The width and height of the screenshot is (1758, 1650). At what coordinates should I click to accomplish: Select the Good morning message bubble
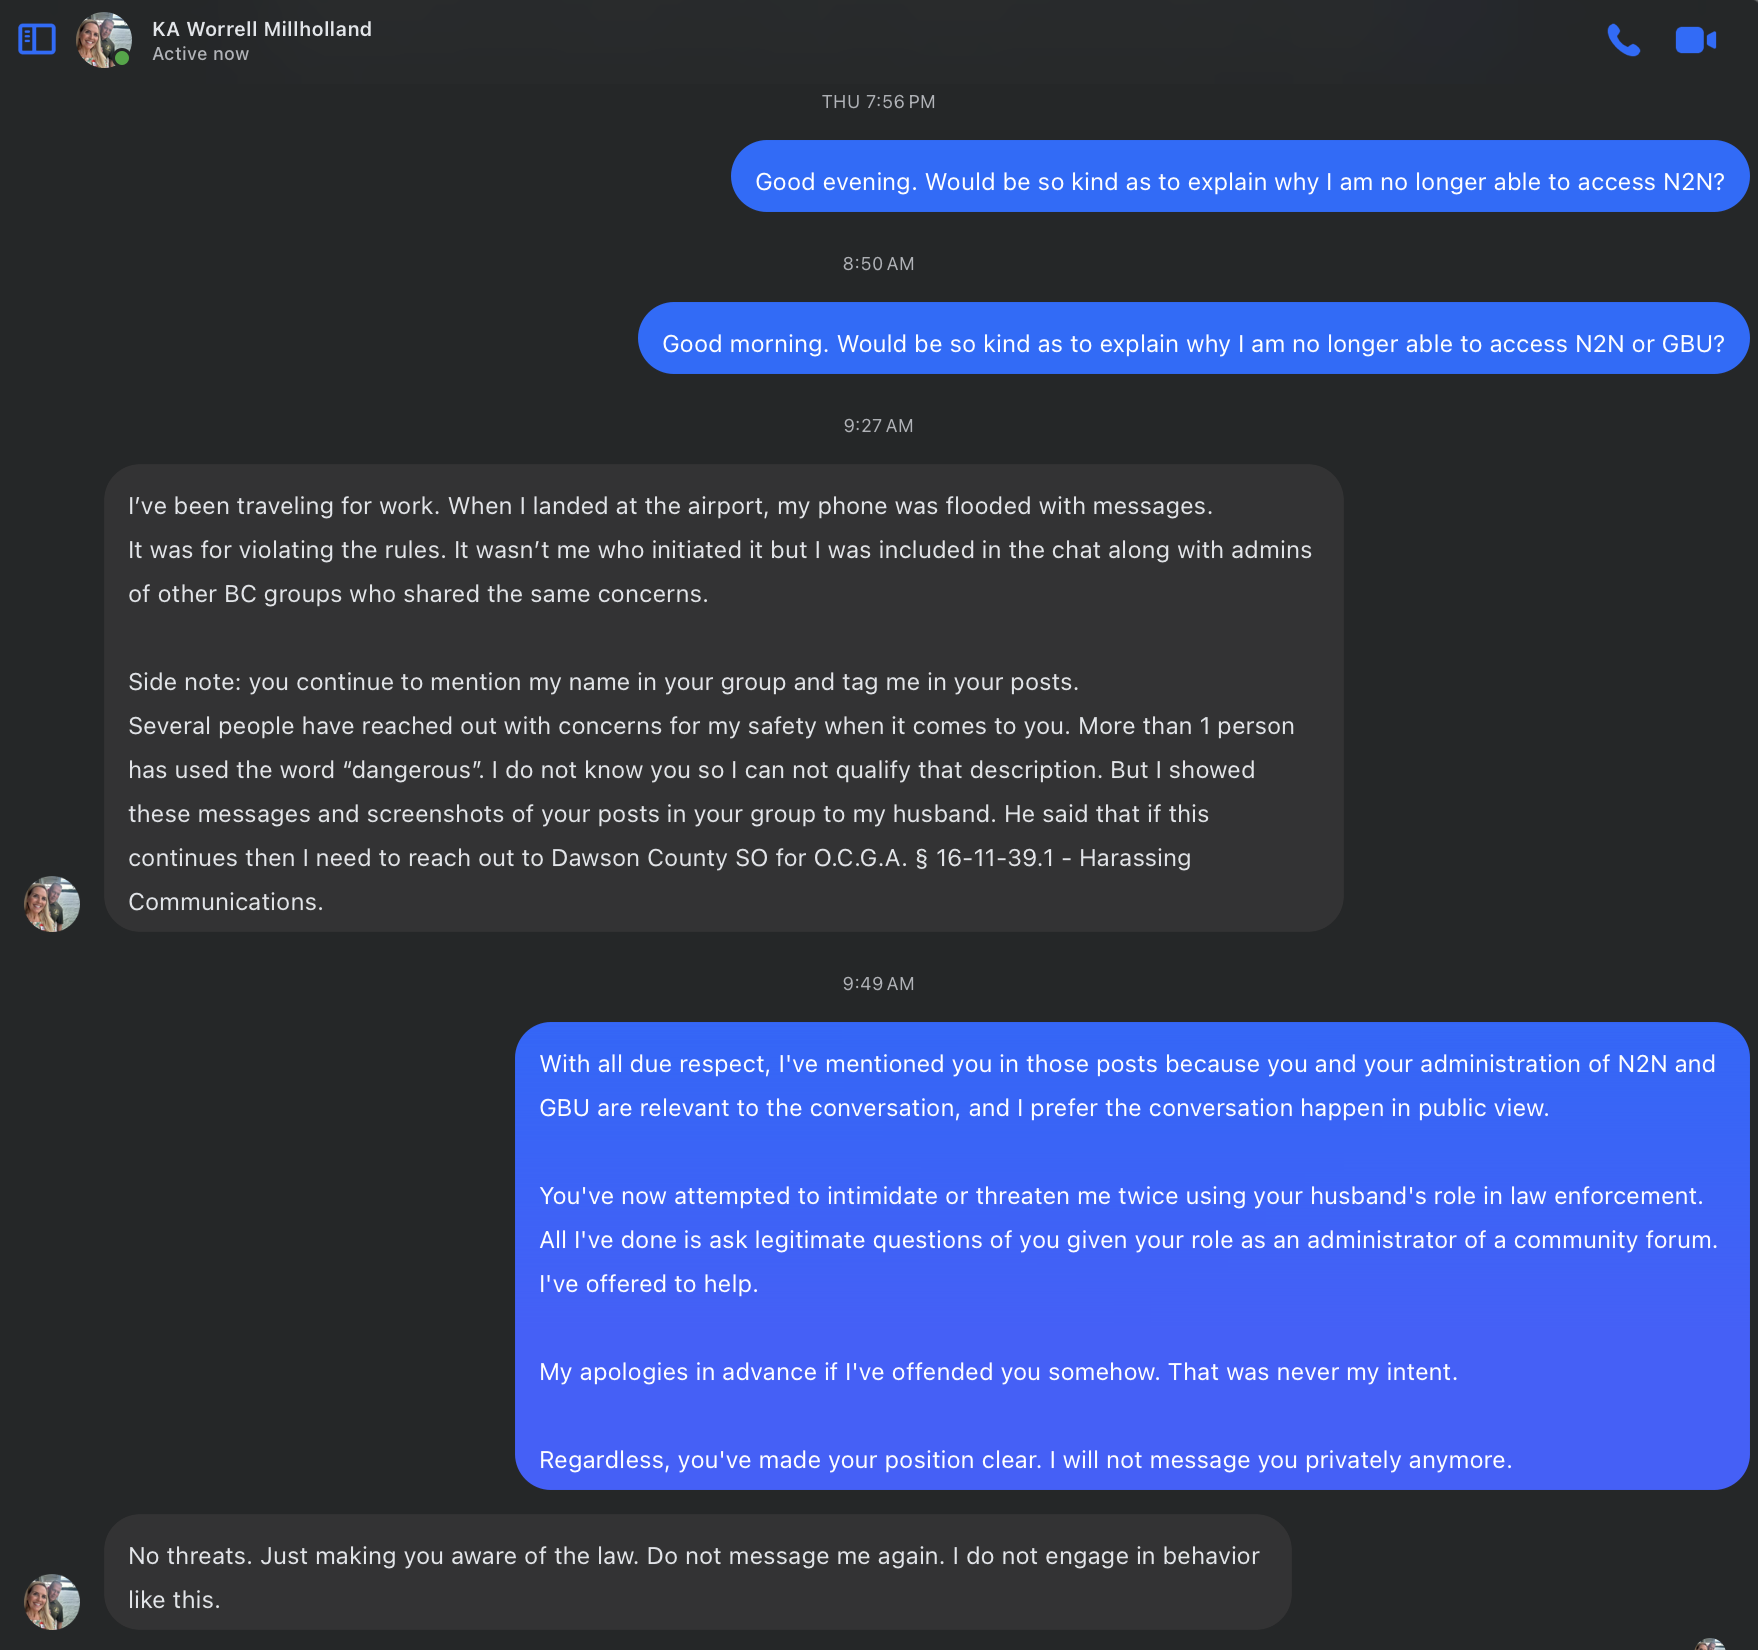1194,338
